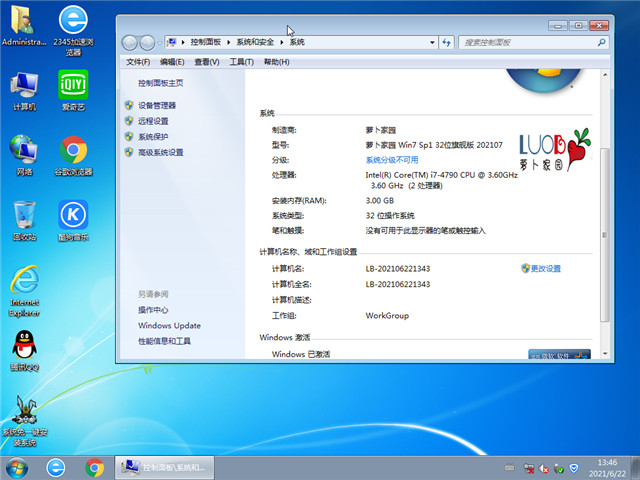Click the Forward navigation arrow

(147, 42)
